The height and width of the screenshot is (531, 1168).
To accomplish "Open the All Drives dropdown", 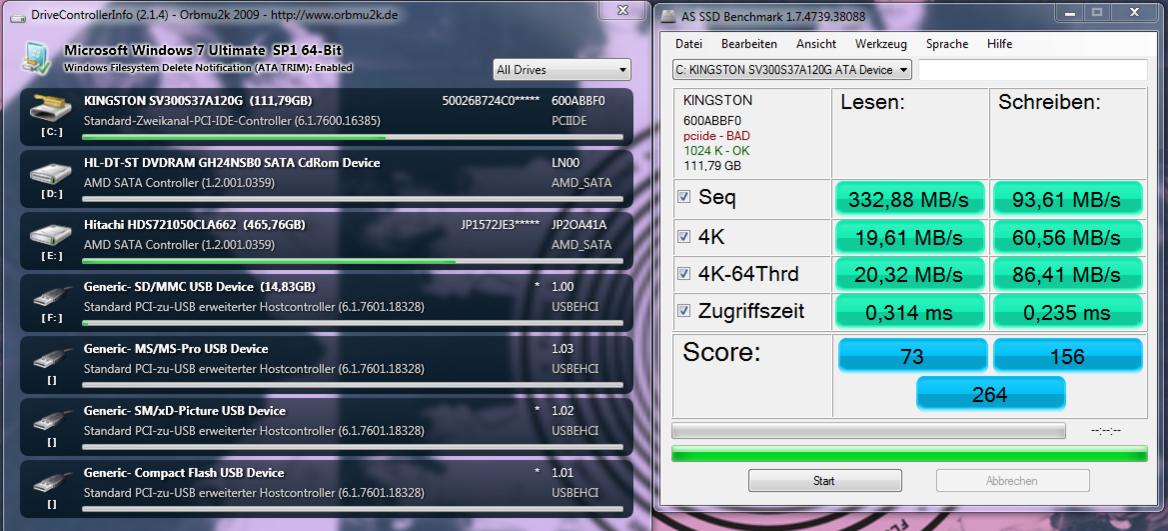I will tap(562, 70).
